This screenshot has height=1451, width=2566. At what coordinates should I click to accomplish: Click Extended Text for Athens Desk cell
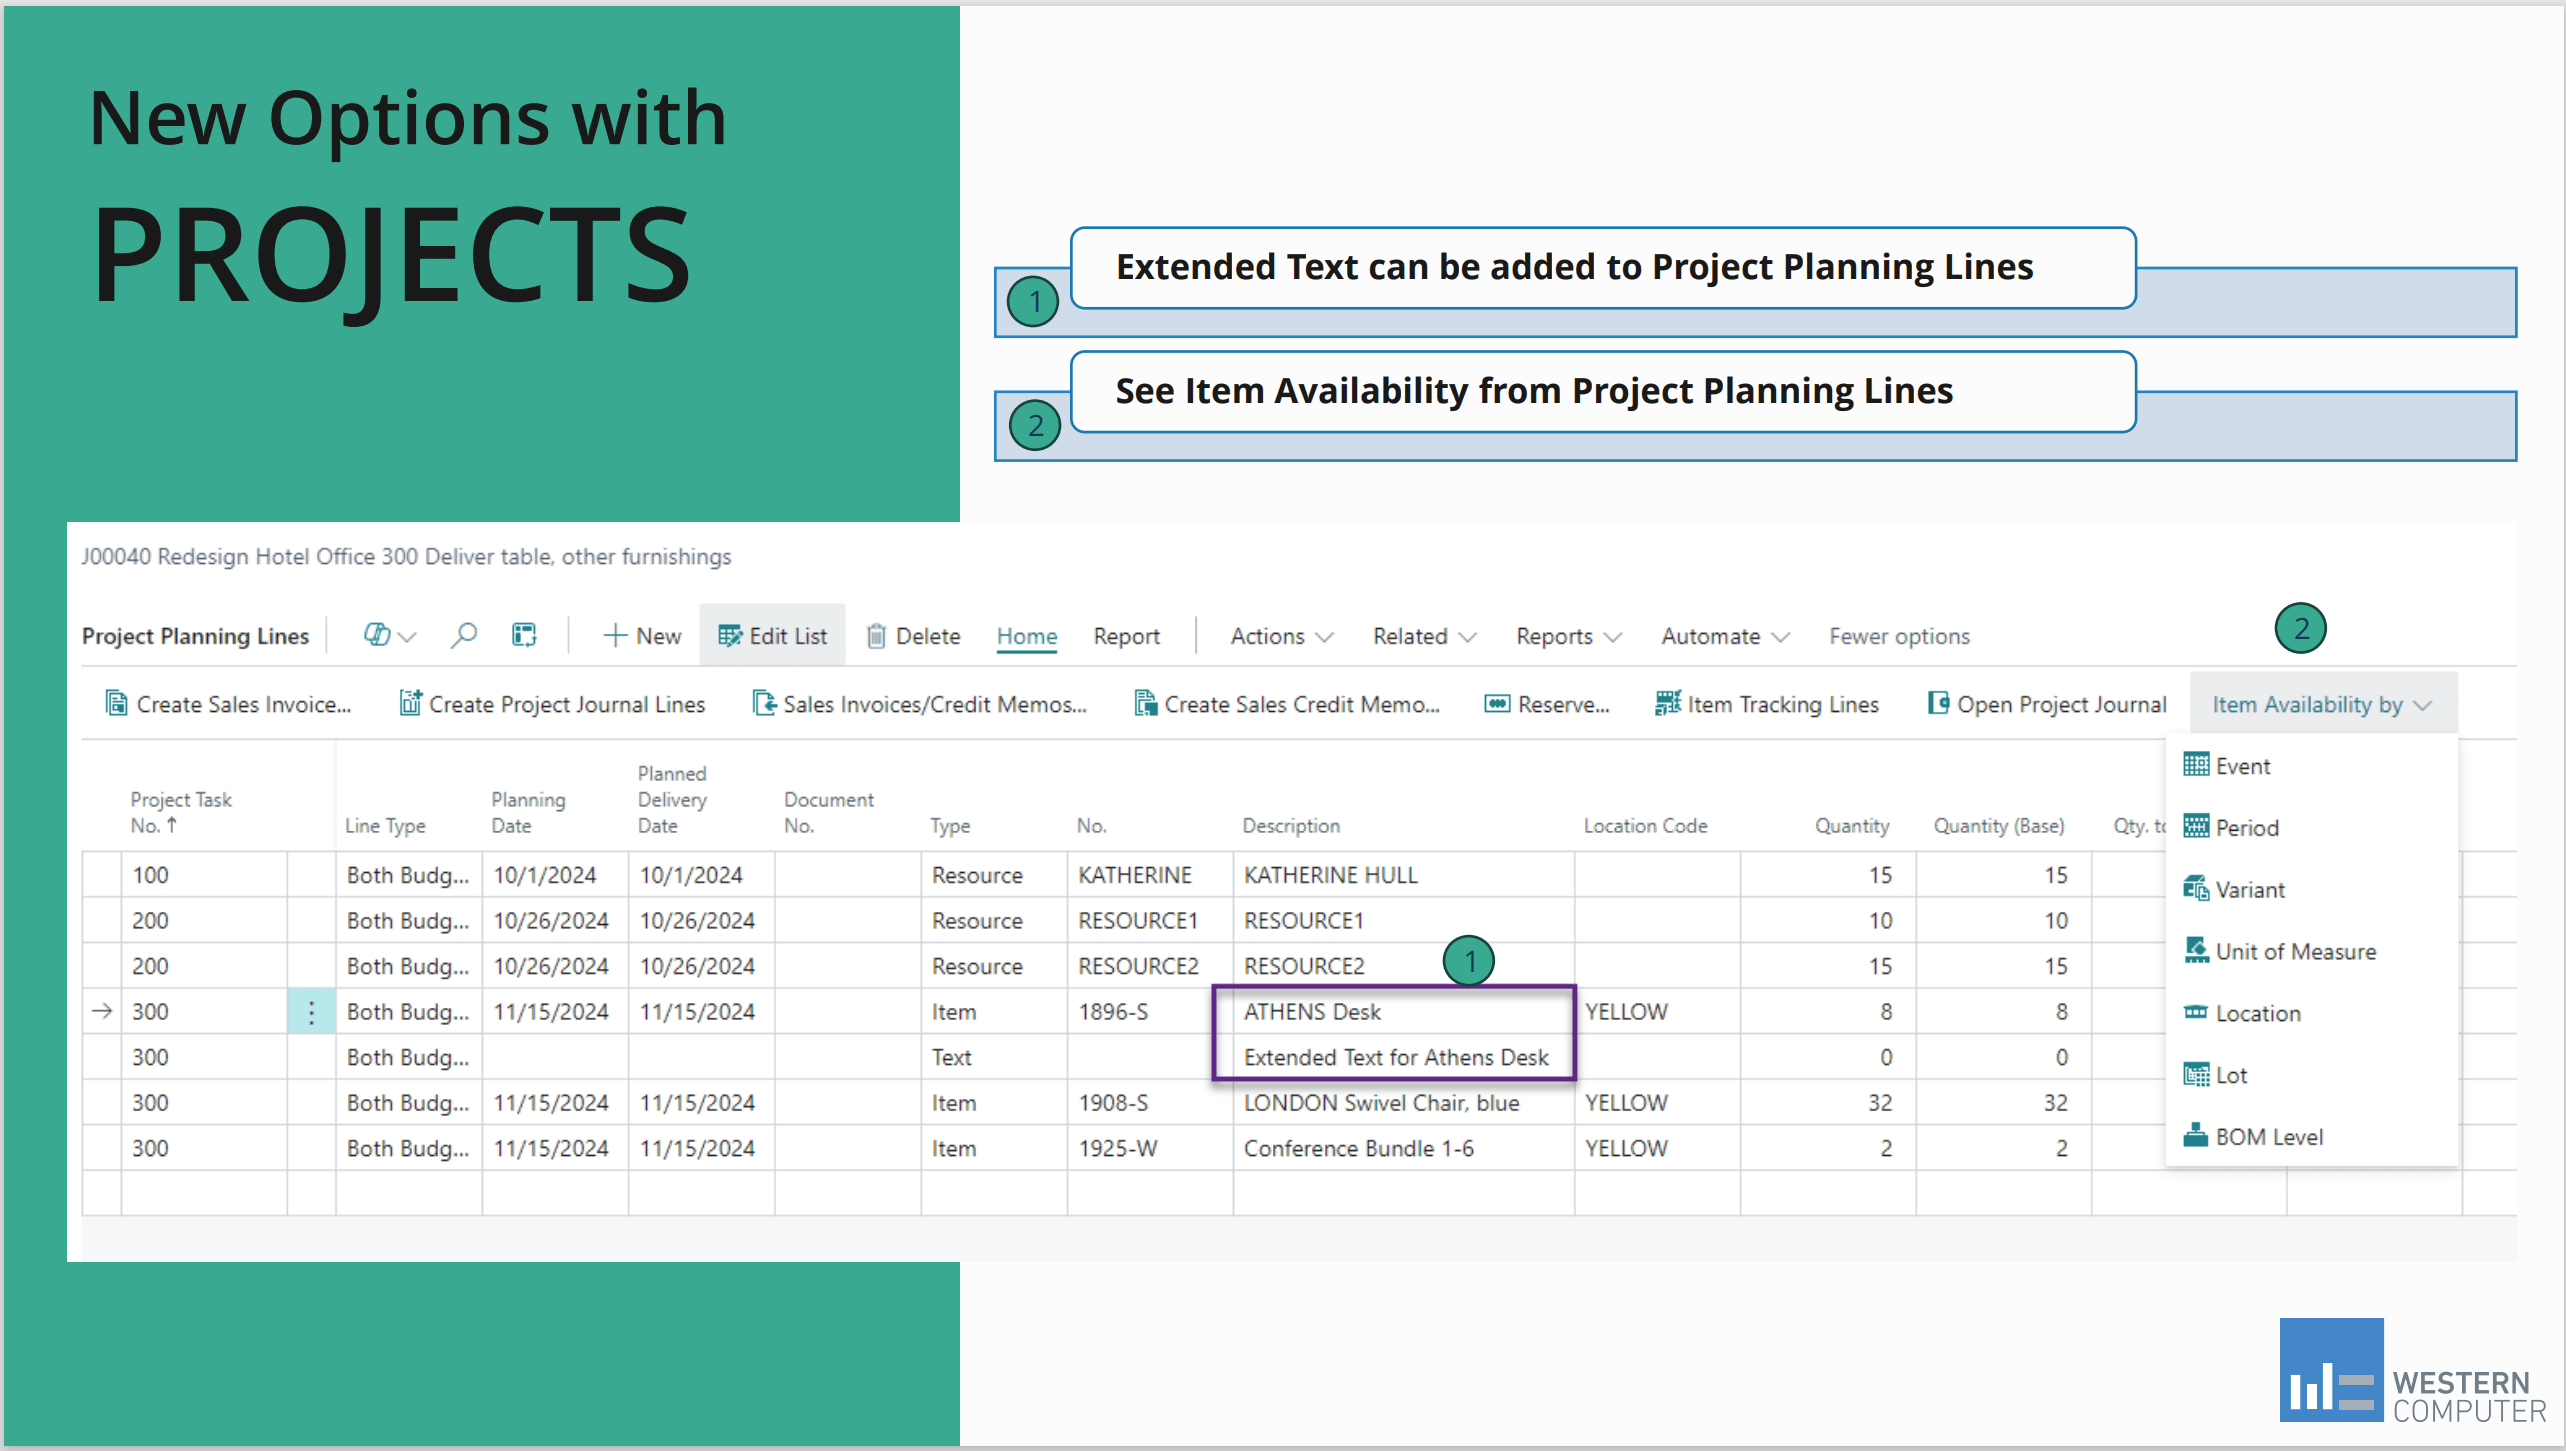click(x=1403, y=1057)
